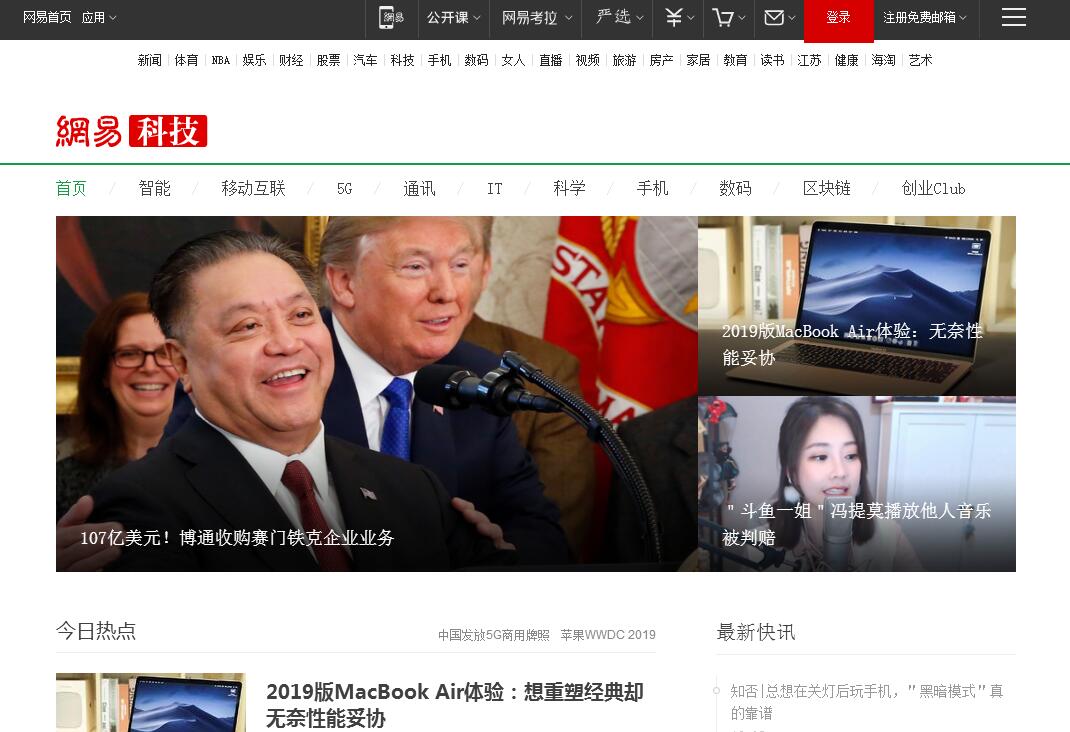This screenshot has width=1070, height=732.
Task: Select the 创业Club tab
Action: click(x=934, y=188)
